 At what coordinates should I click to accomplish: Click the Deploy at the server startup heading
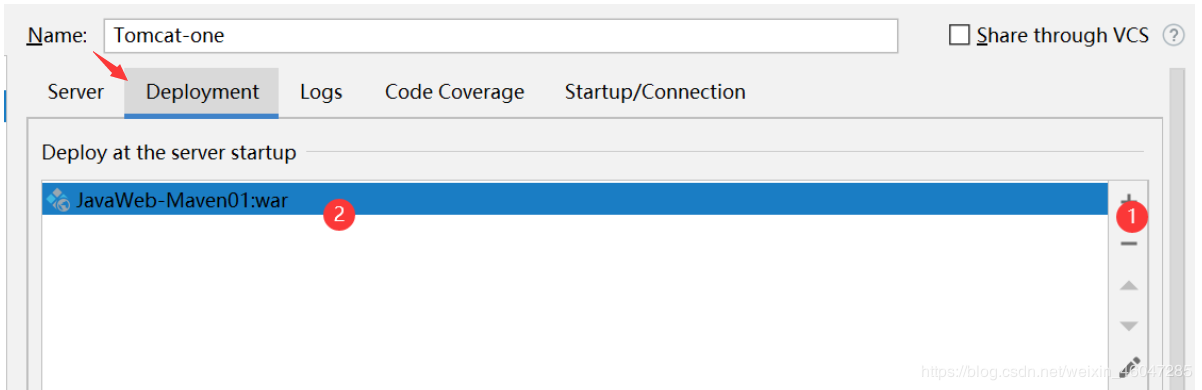point(169,153)
